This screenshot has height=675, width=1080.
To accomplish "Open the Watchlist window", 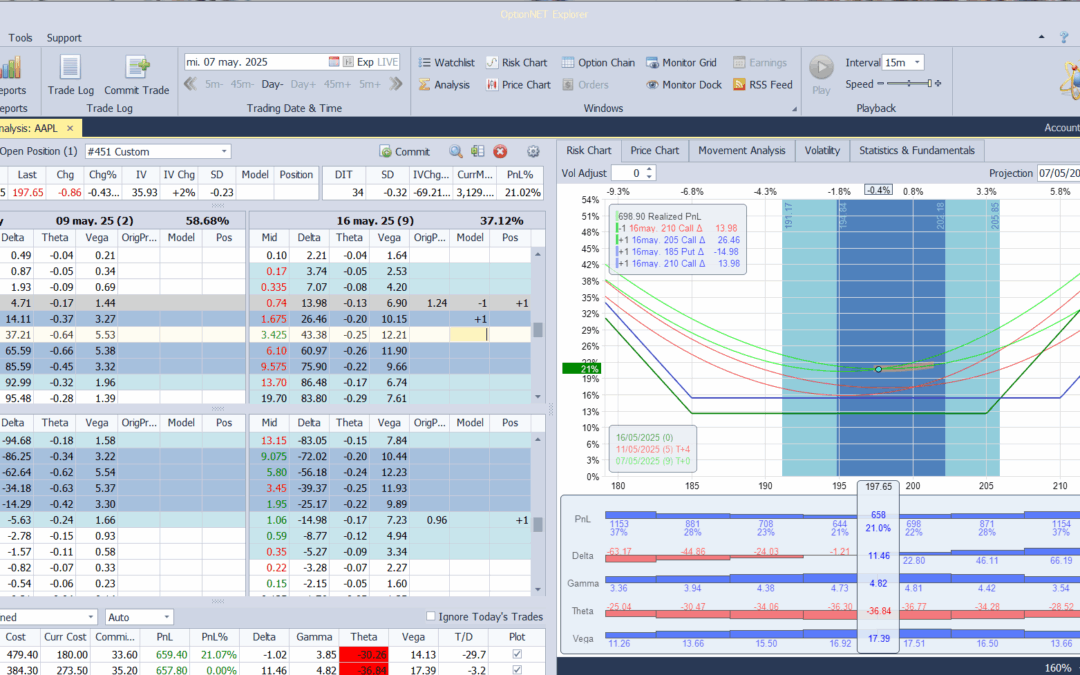I will coord(446,63).
